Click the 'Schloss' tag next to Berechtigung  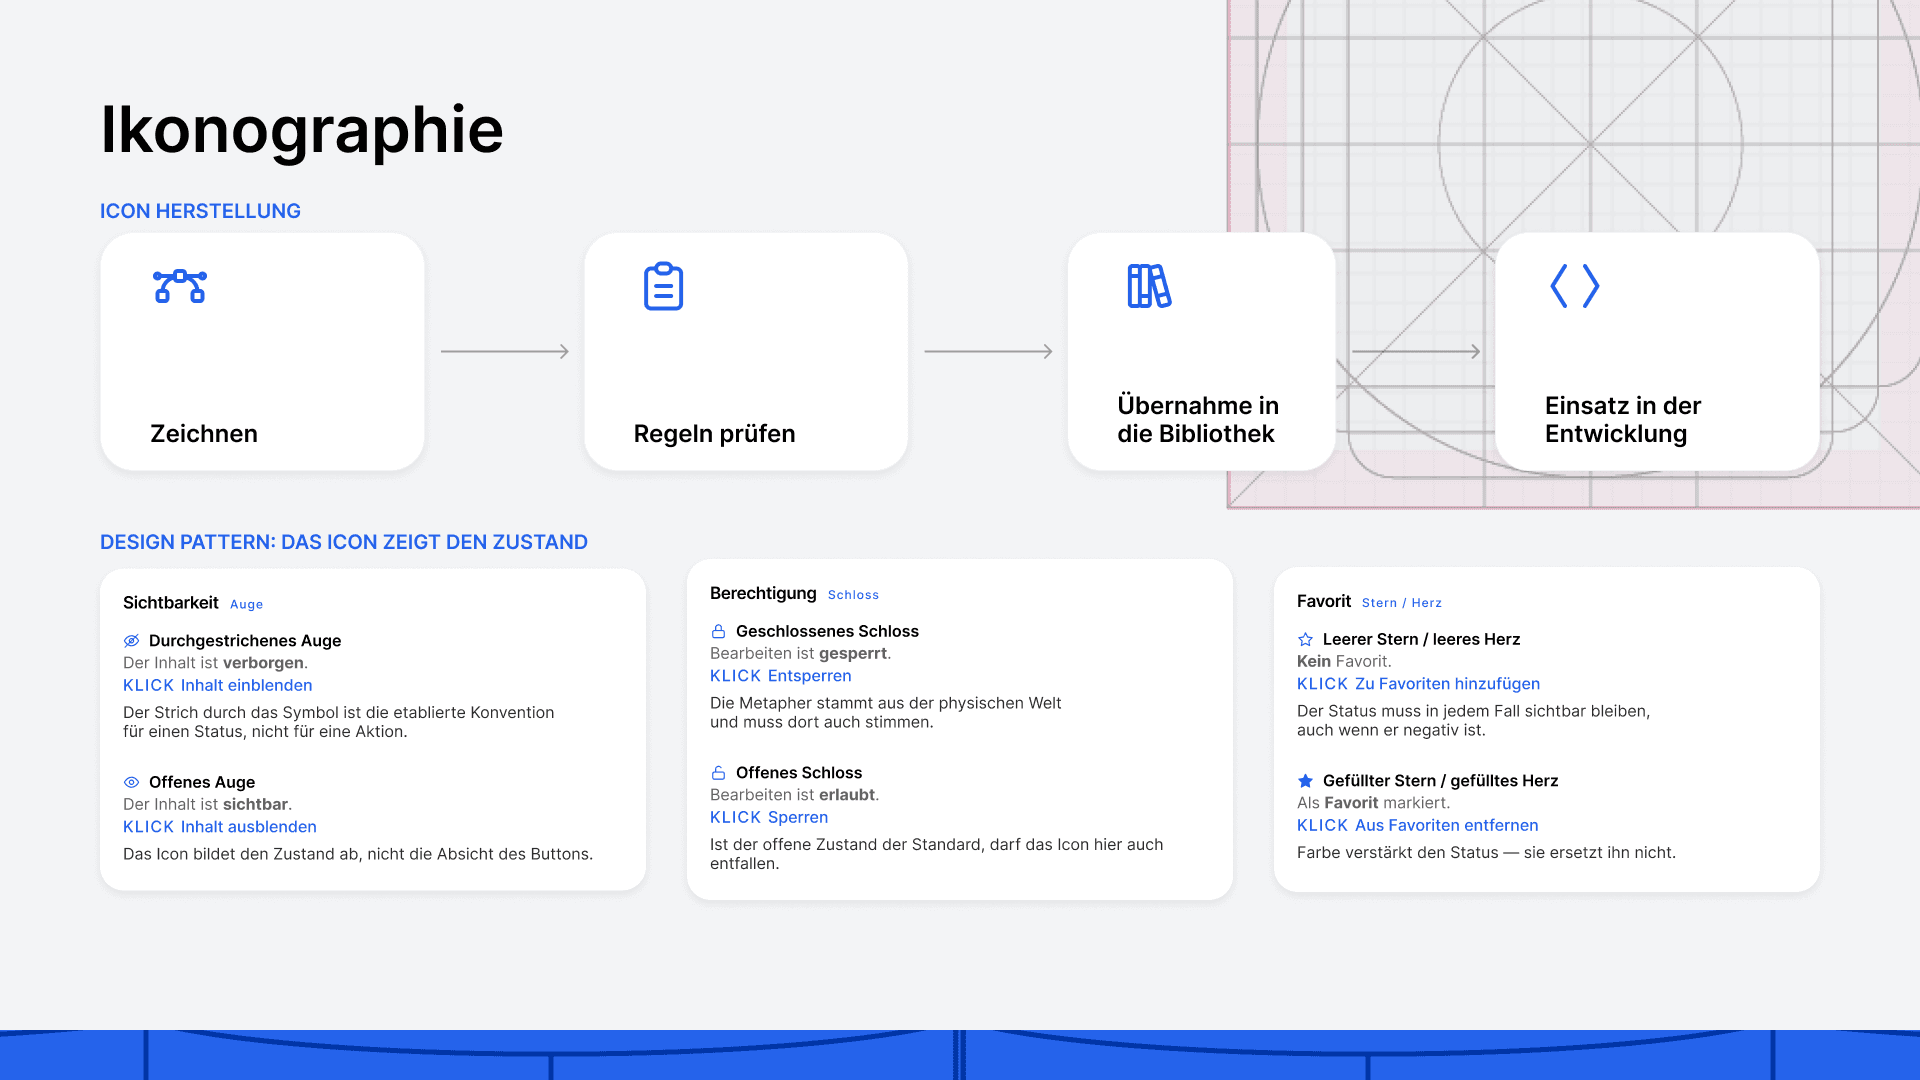[854, 595]
